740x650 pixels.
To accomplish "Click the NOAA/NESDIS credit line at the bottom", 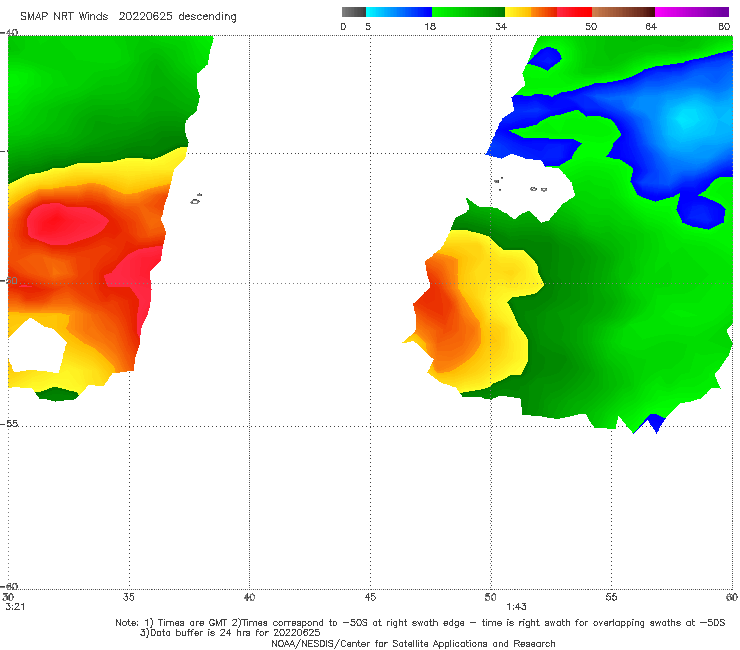I will [413, 644].
